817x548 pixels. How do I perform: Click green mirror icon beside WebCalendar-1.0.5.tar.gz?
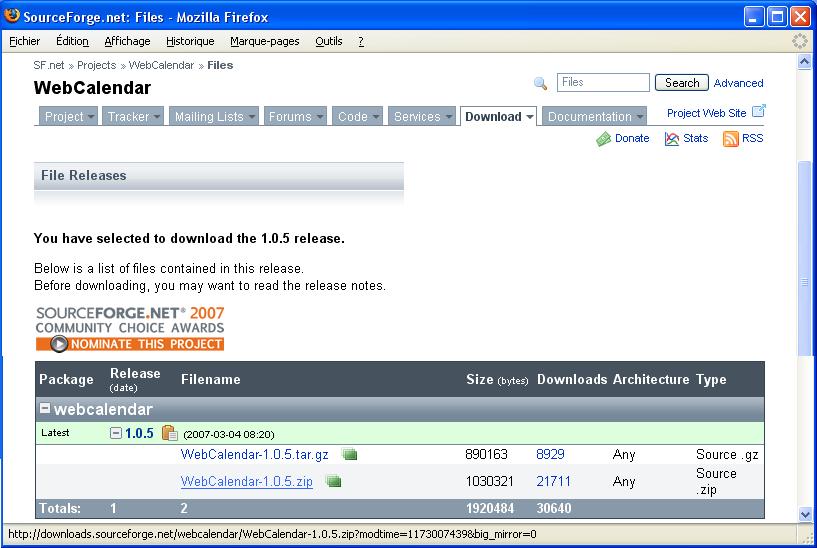(x=350, y=454)
